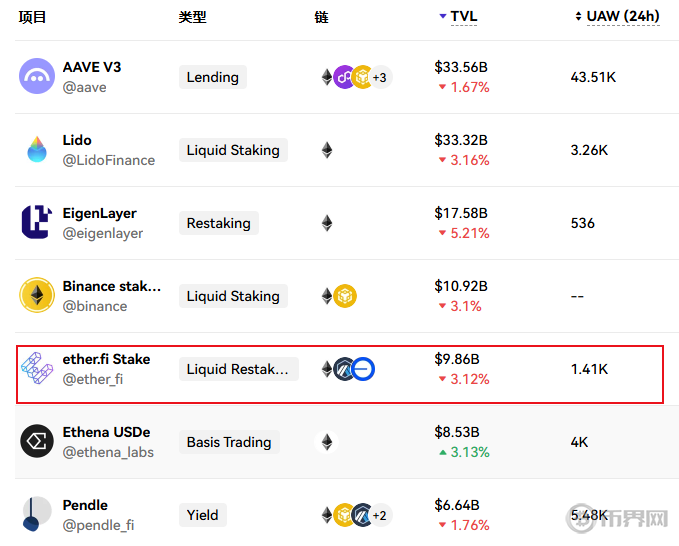
Task: Click the Pendle project logo
Action: coord(37,514)
